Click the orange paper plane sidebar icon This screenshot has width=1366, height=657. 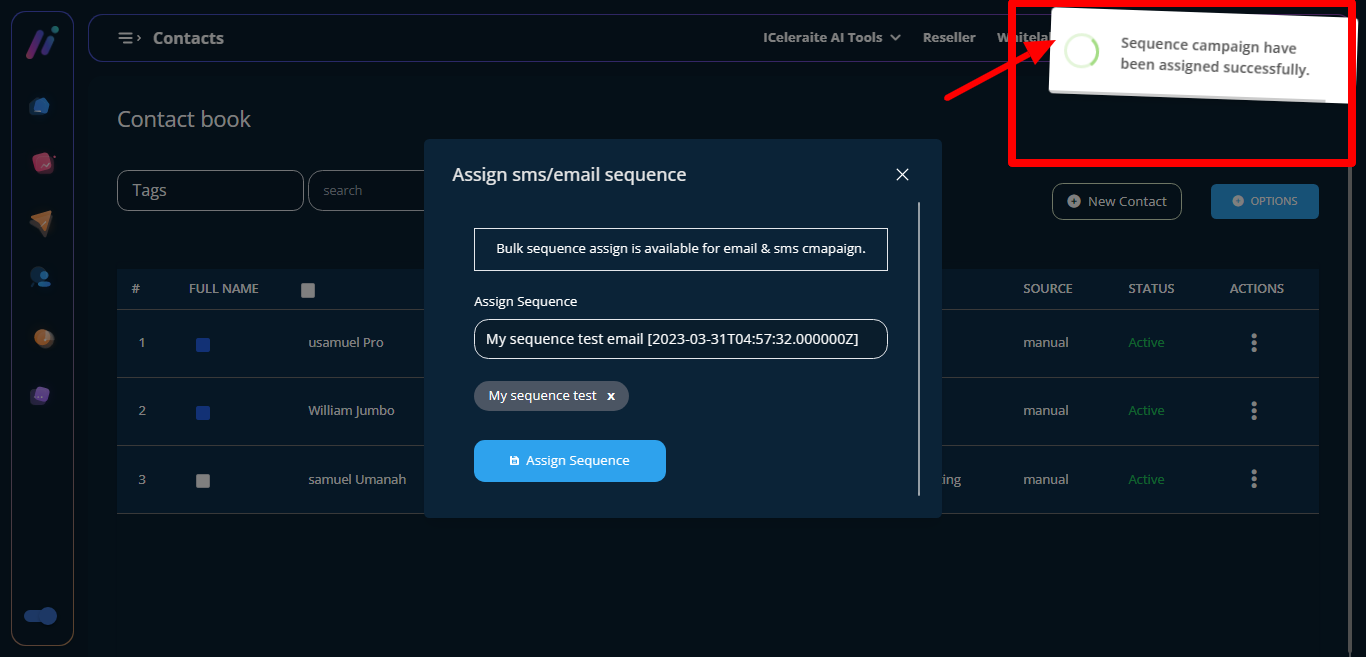coord(41,222)
